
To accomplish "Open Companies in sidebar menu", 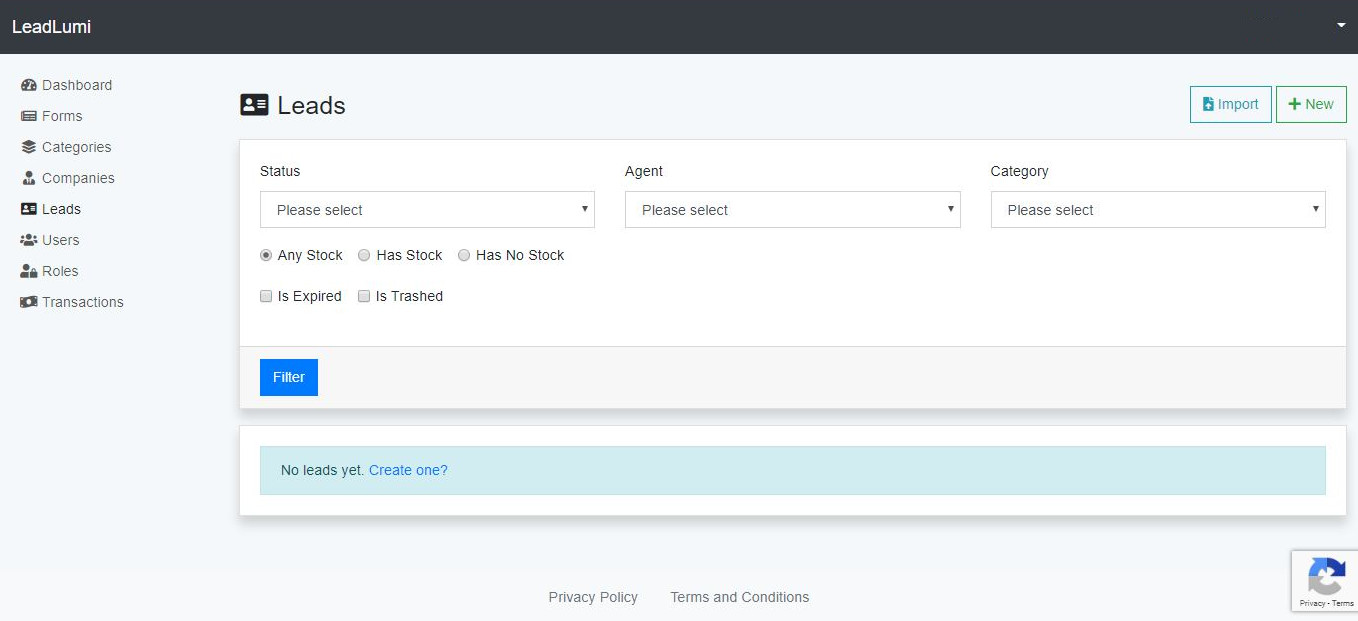I will click(67, 178).
